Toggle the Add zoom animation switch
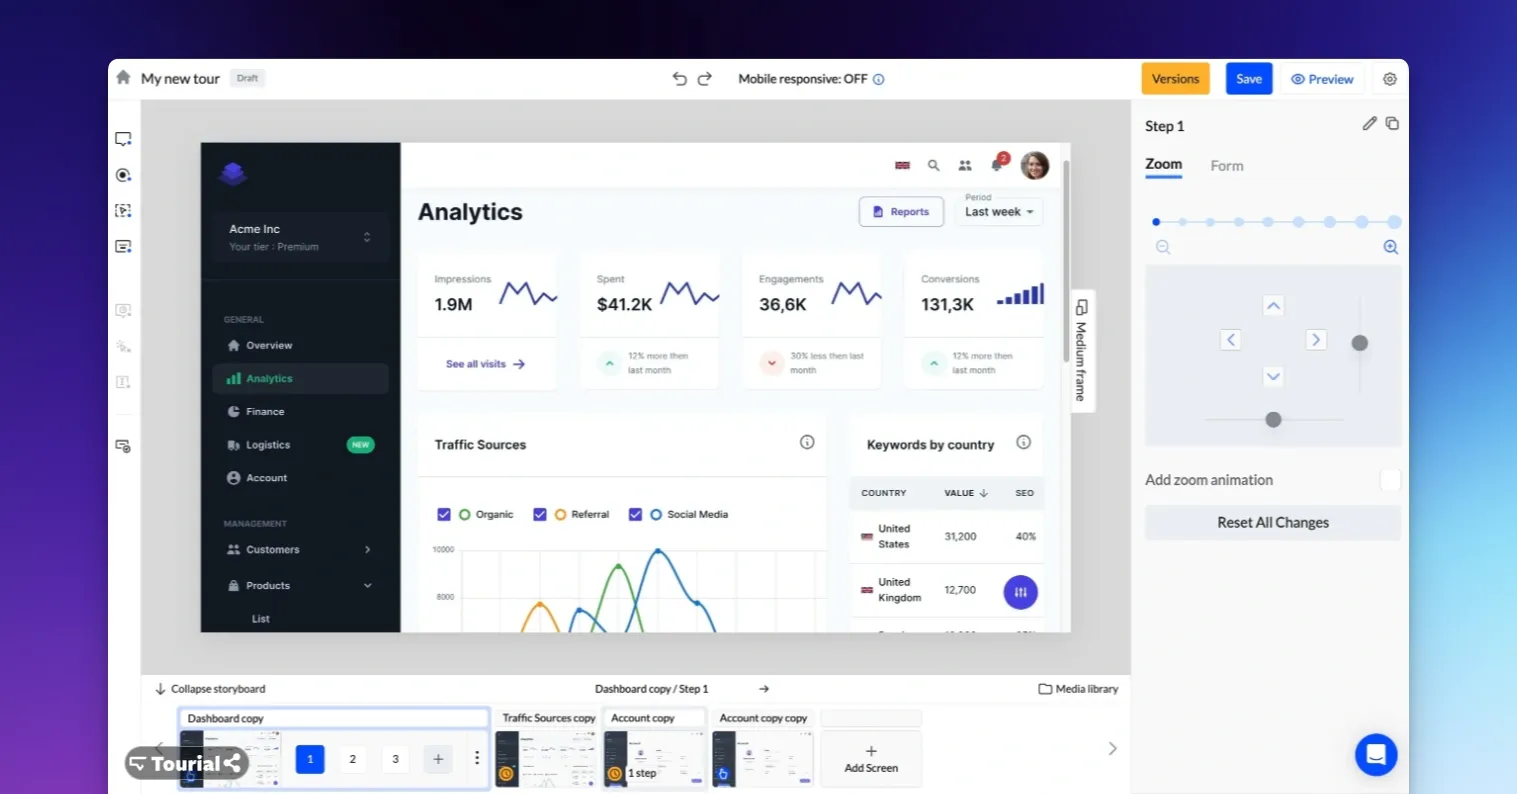Viewport: 1517px width, 794px height. pos(1389,480)
